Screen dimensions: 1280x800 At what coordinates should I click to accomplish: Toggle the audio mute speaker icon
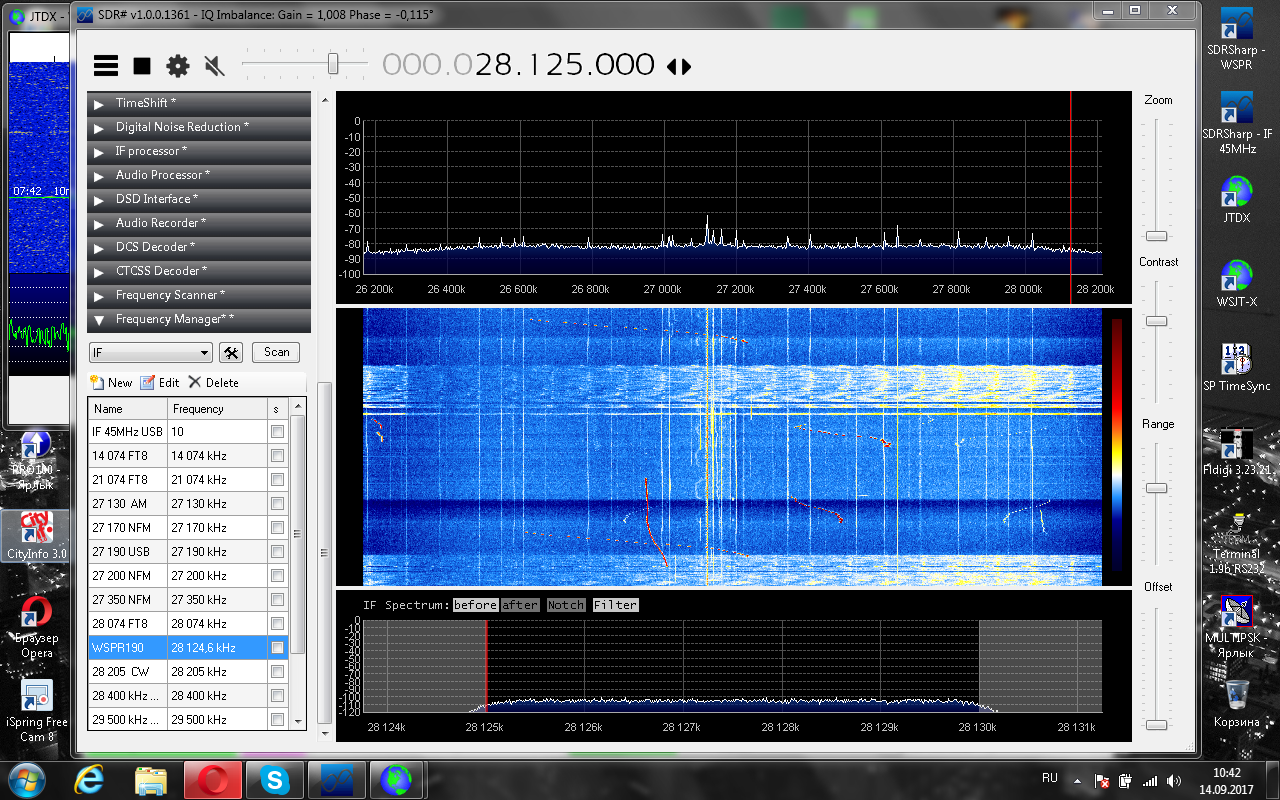(x=213, y=66)
